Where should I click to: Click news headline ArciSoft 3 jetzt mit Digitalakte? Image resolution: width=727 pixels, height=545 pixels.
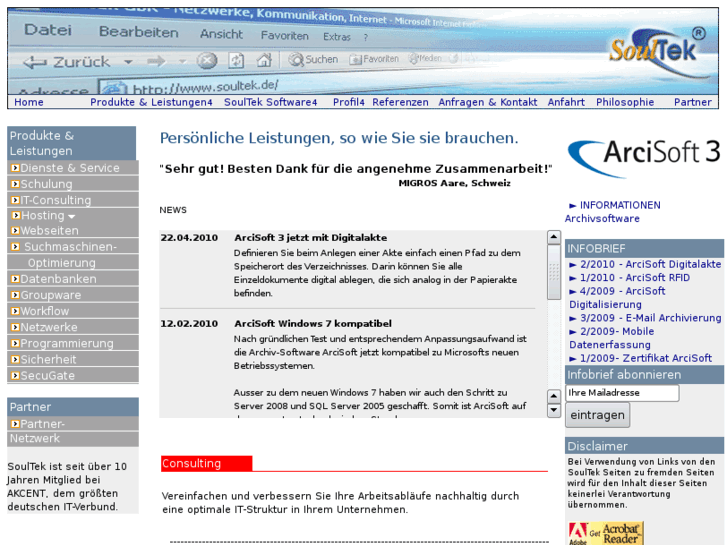[x=310, y=238]
